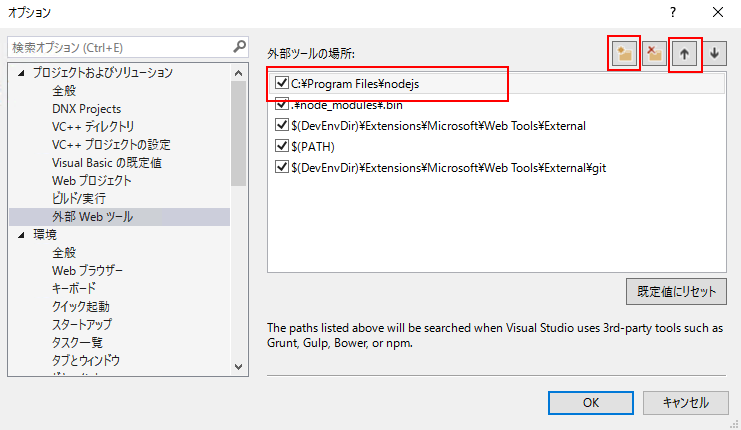The width and height of the screenshot is (741, 430).
Task: Confirm with the OK button
Action: 591,403
